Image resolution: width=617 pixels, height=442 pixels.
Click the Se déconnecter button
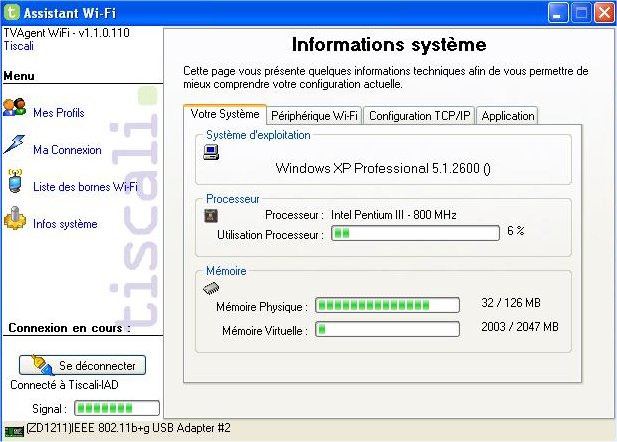click(x=82, y=365)
